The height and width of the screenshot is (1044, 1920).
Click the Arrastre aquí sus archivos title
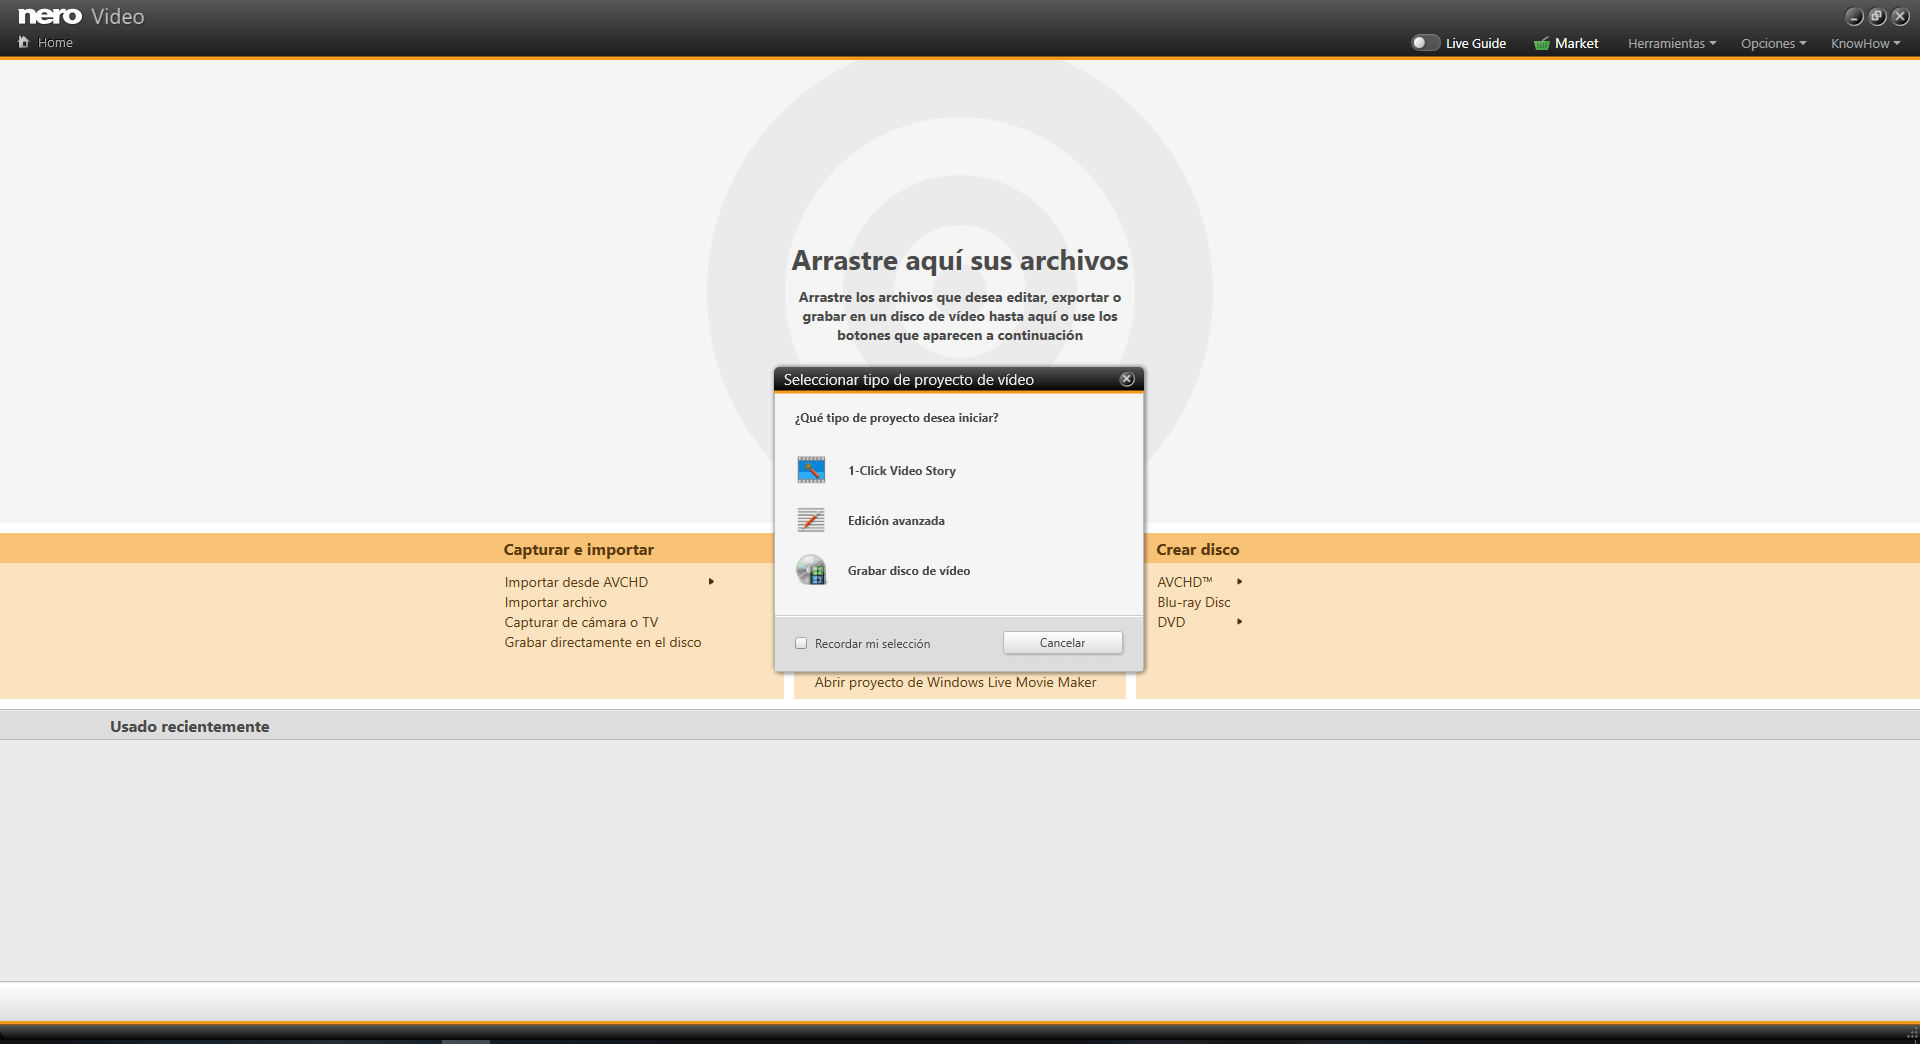(x=960, y=260)
